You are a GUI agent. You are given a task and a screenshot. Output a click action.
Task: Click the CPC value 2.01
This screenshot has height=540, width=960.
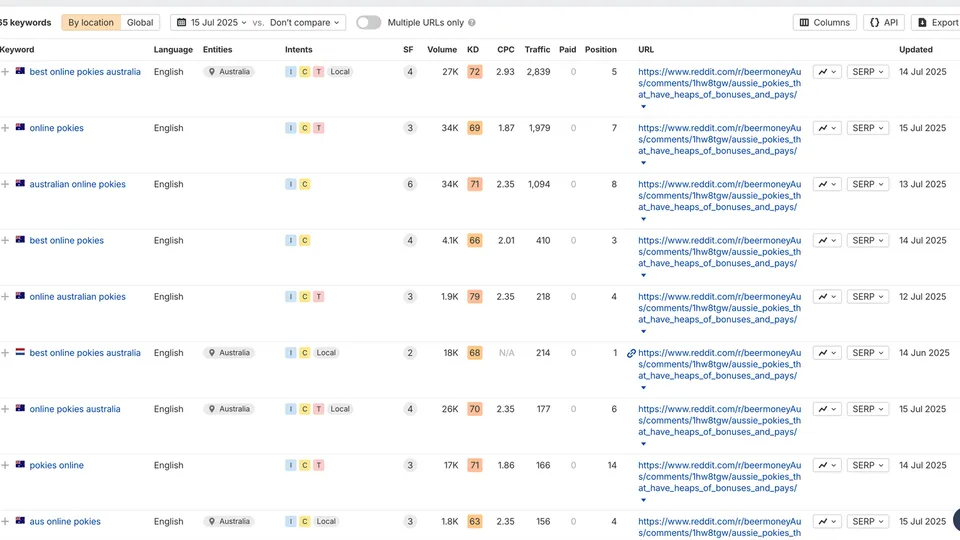[x=506, y=241]
